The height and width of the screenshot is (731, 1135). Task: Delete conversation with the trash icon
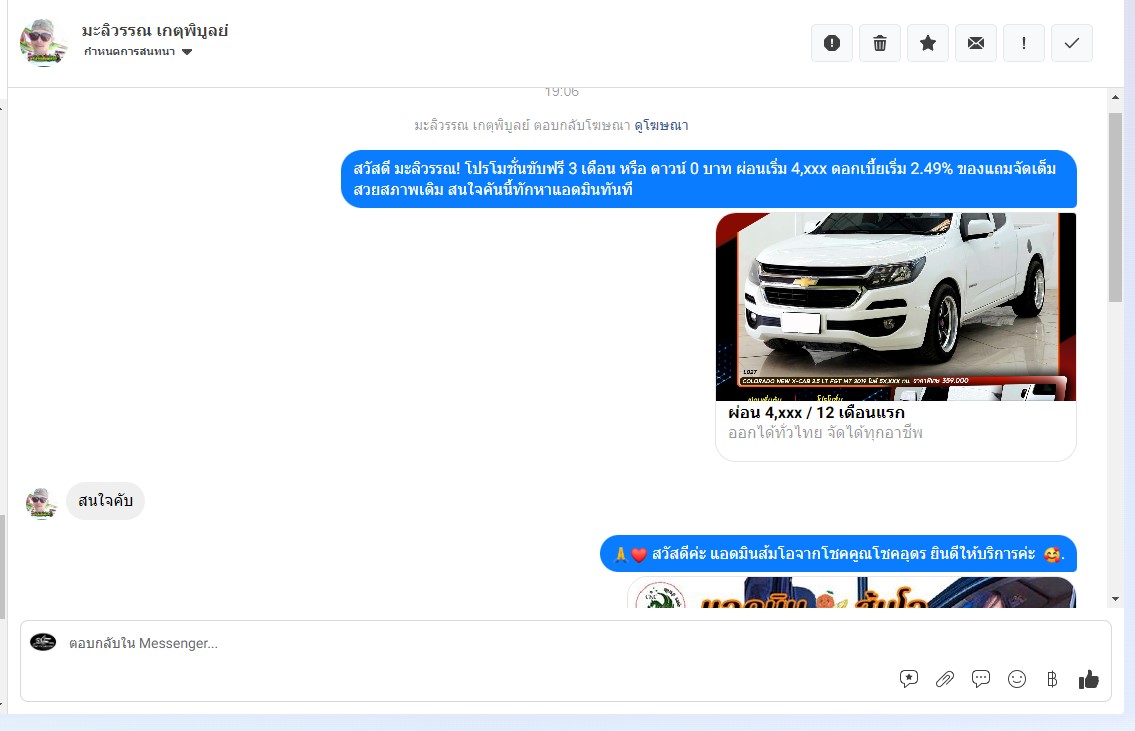click(x=880, y=43)
